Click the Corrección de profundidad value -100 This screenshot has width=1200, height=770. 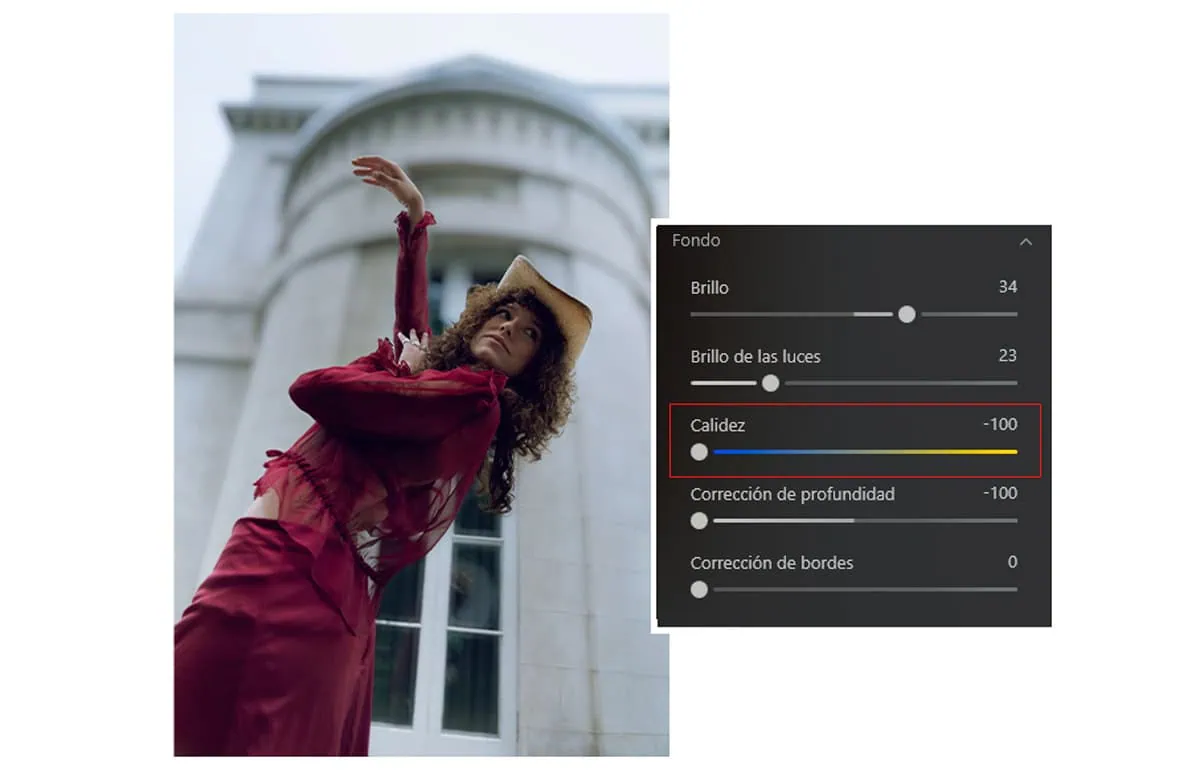point(1000,493)
